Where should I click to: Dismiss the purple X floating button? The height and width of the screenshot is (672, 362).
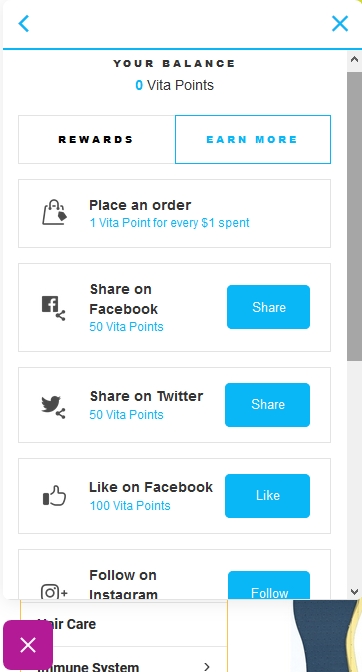coord(28,645)
